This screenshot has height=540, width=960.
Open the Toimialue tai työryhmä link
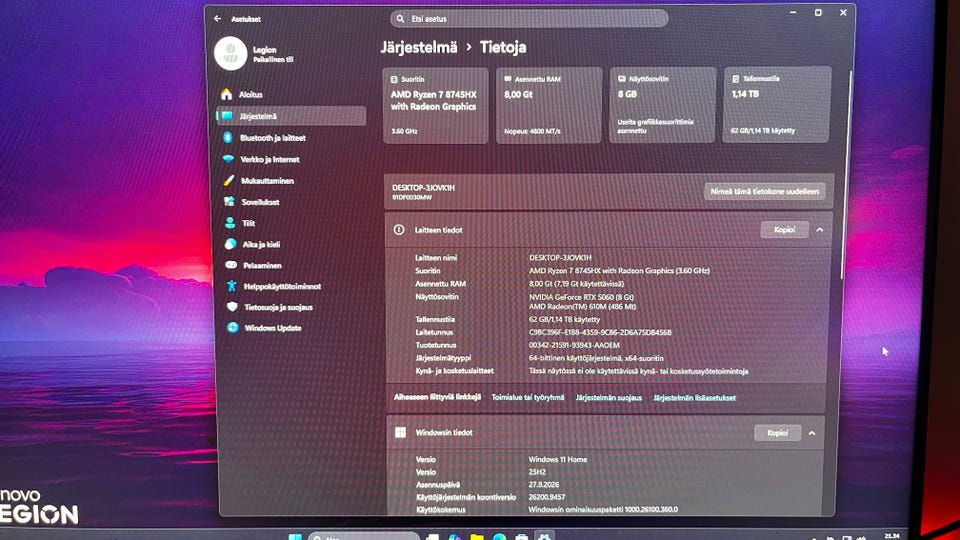[x=528, y=397]
